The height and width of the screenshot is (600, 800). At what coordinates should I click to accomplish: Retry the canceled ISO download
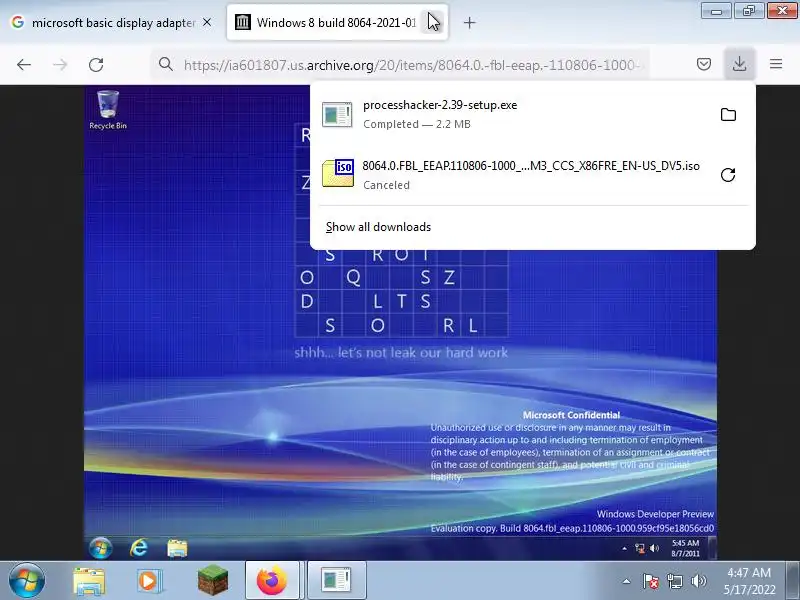728,175
